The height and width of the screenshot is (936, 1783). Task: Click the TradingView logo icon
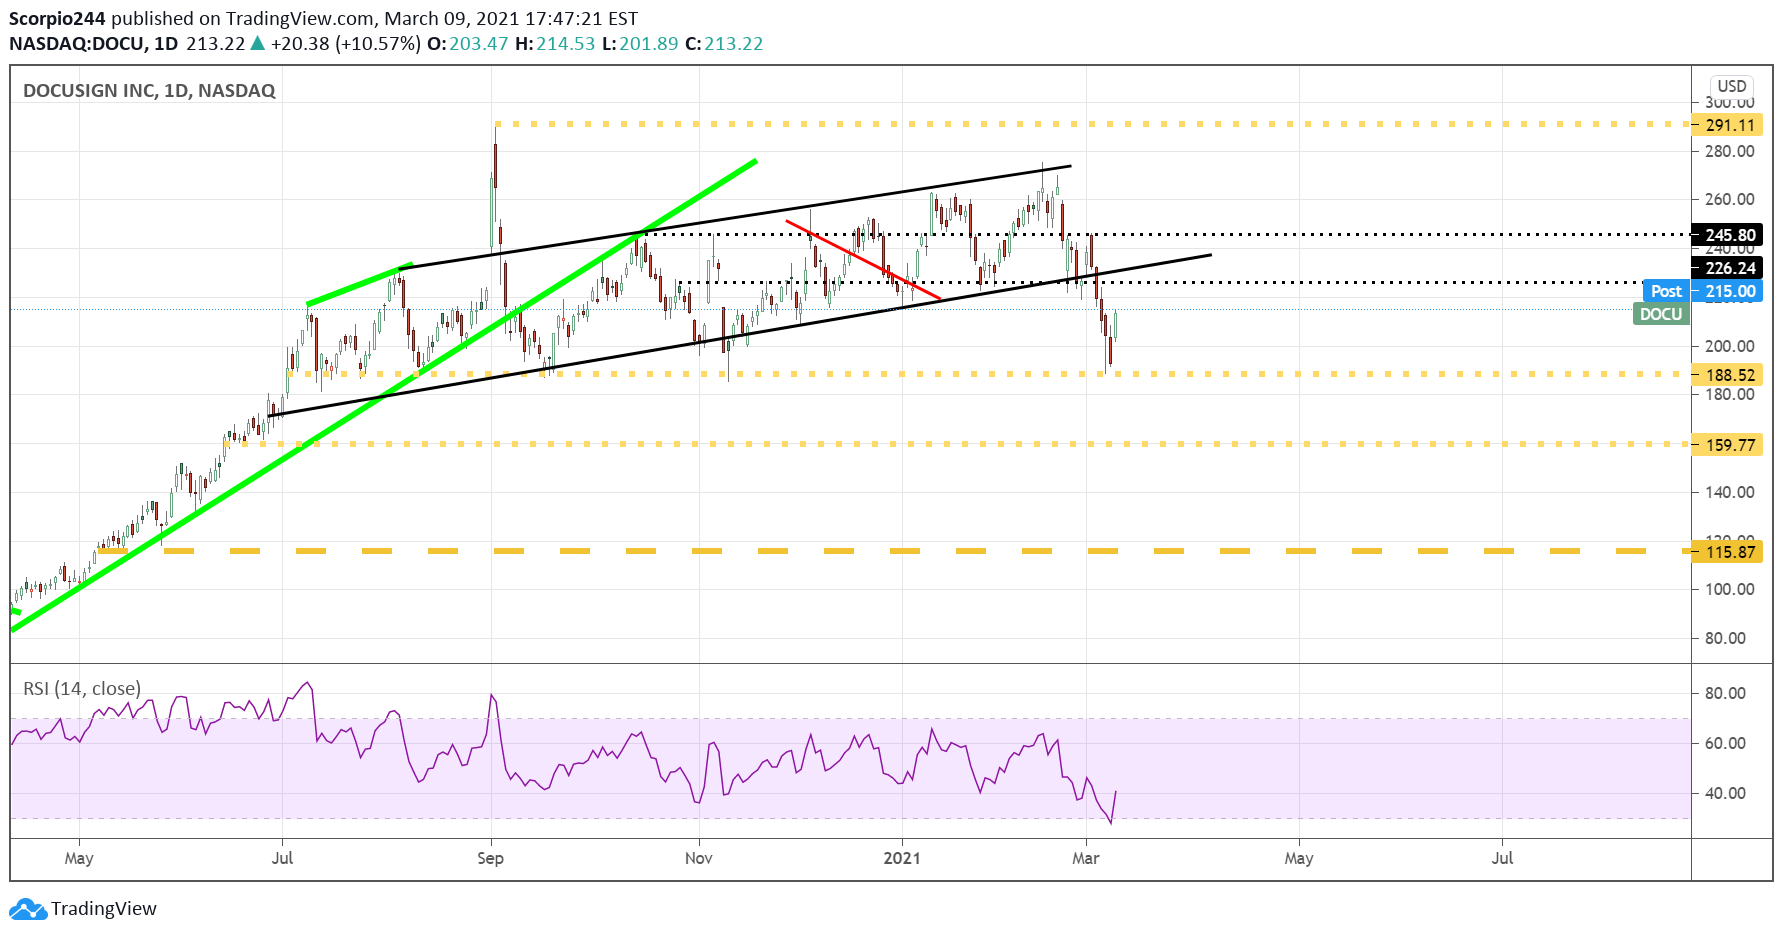pos(28,909)
